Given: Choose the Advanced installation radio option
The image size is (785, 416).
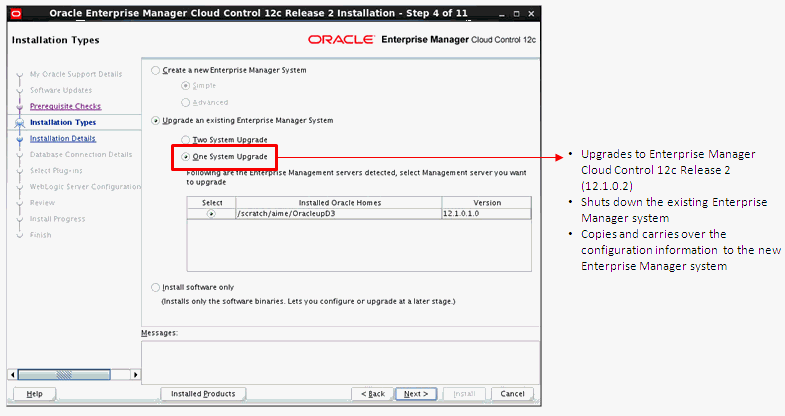Looking at the screenshot, I should click(186, 103).
